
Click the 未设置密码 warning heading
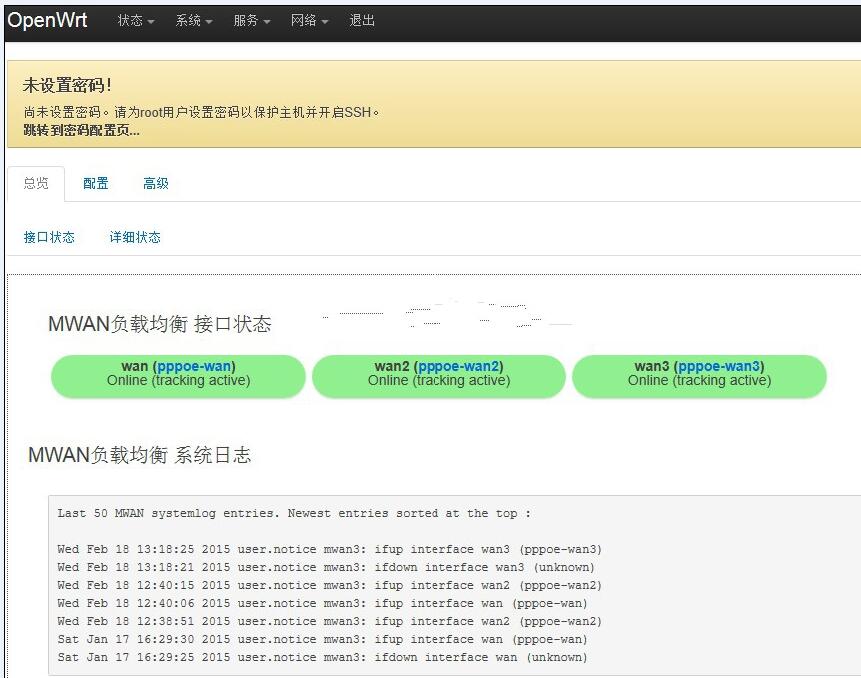pos(67,86)
